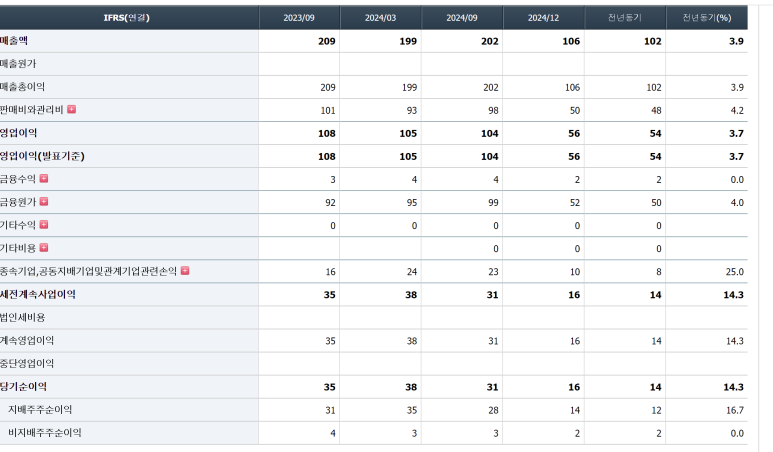Select the 2024/09 column header
This screenshot has height=452, width=773.
pyautogui.click(x=462, y=18)
